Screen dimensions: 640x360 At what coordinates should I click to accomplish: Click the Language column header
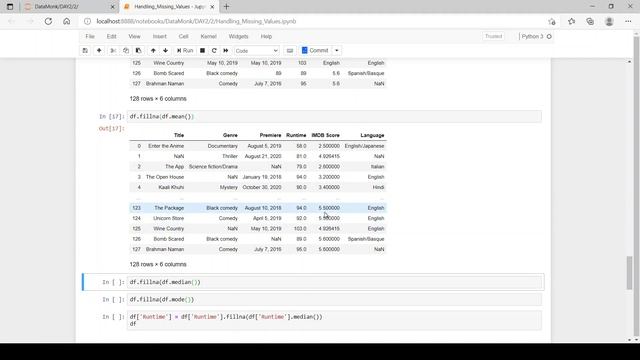[x=372, y=135]
